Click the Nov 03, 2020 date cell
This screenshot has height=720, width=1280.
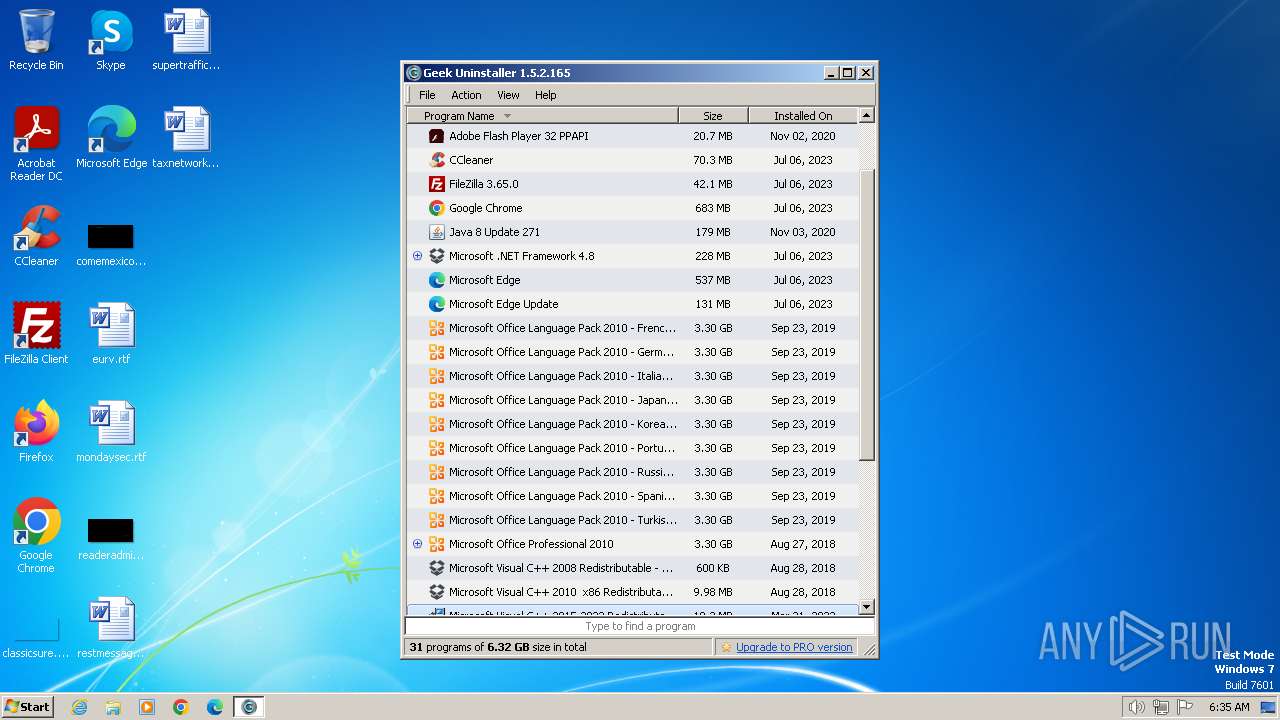pos(803,232)
